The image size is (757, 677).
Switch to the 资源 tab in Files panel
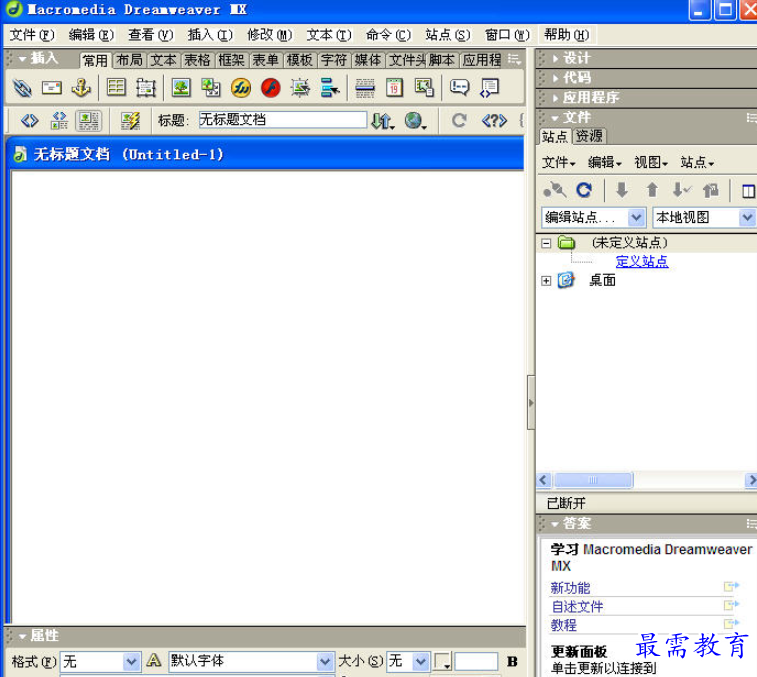pos(589,136)
